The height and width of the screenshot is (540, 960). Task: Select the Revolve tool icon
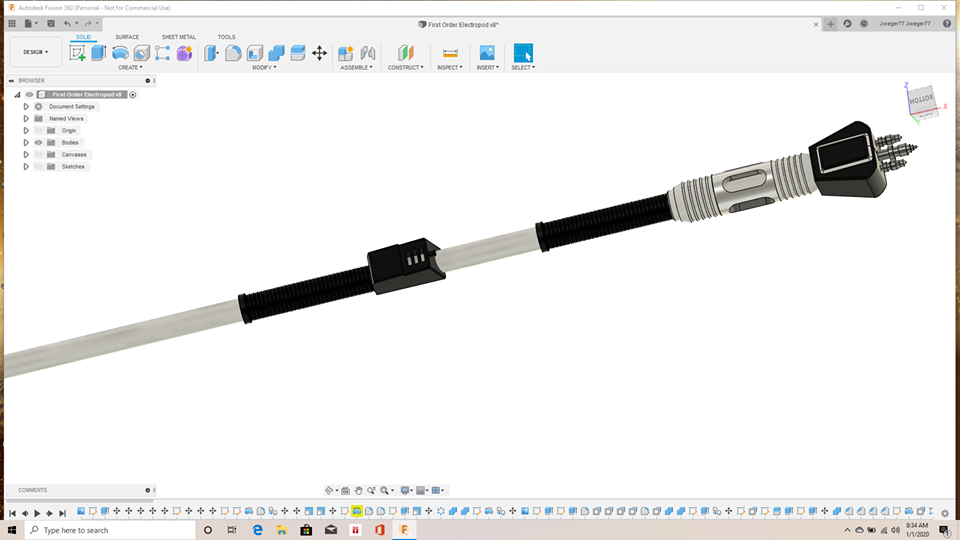120,53
